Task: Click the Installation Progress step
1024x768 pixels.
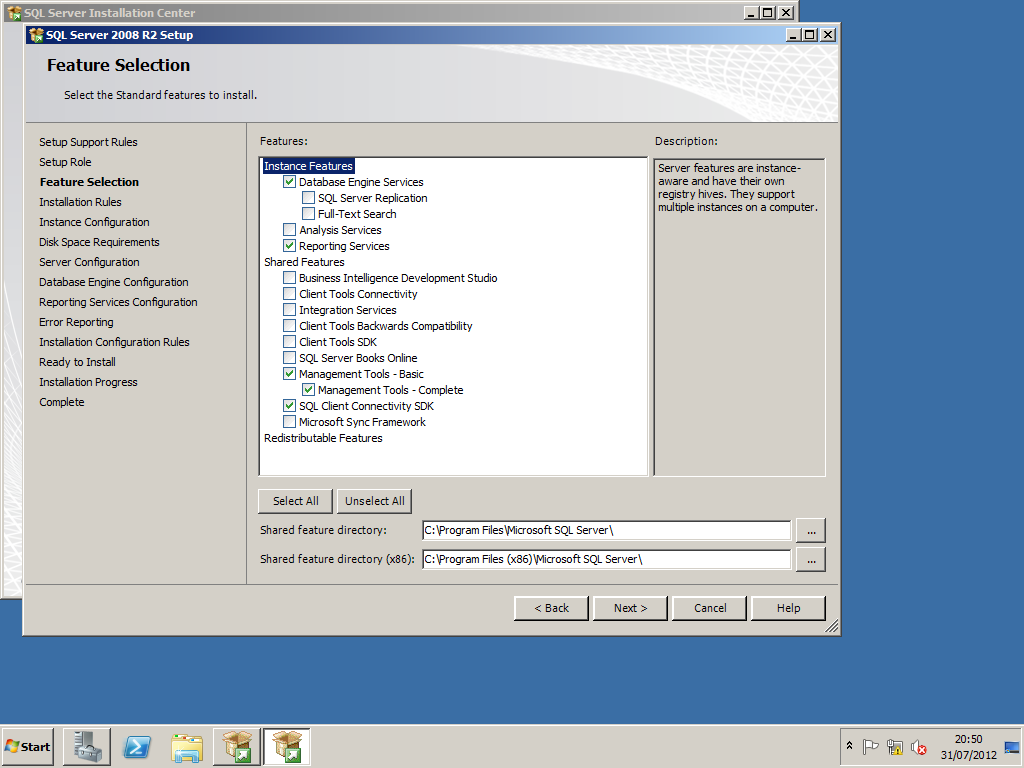Action: (88, 382)
